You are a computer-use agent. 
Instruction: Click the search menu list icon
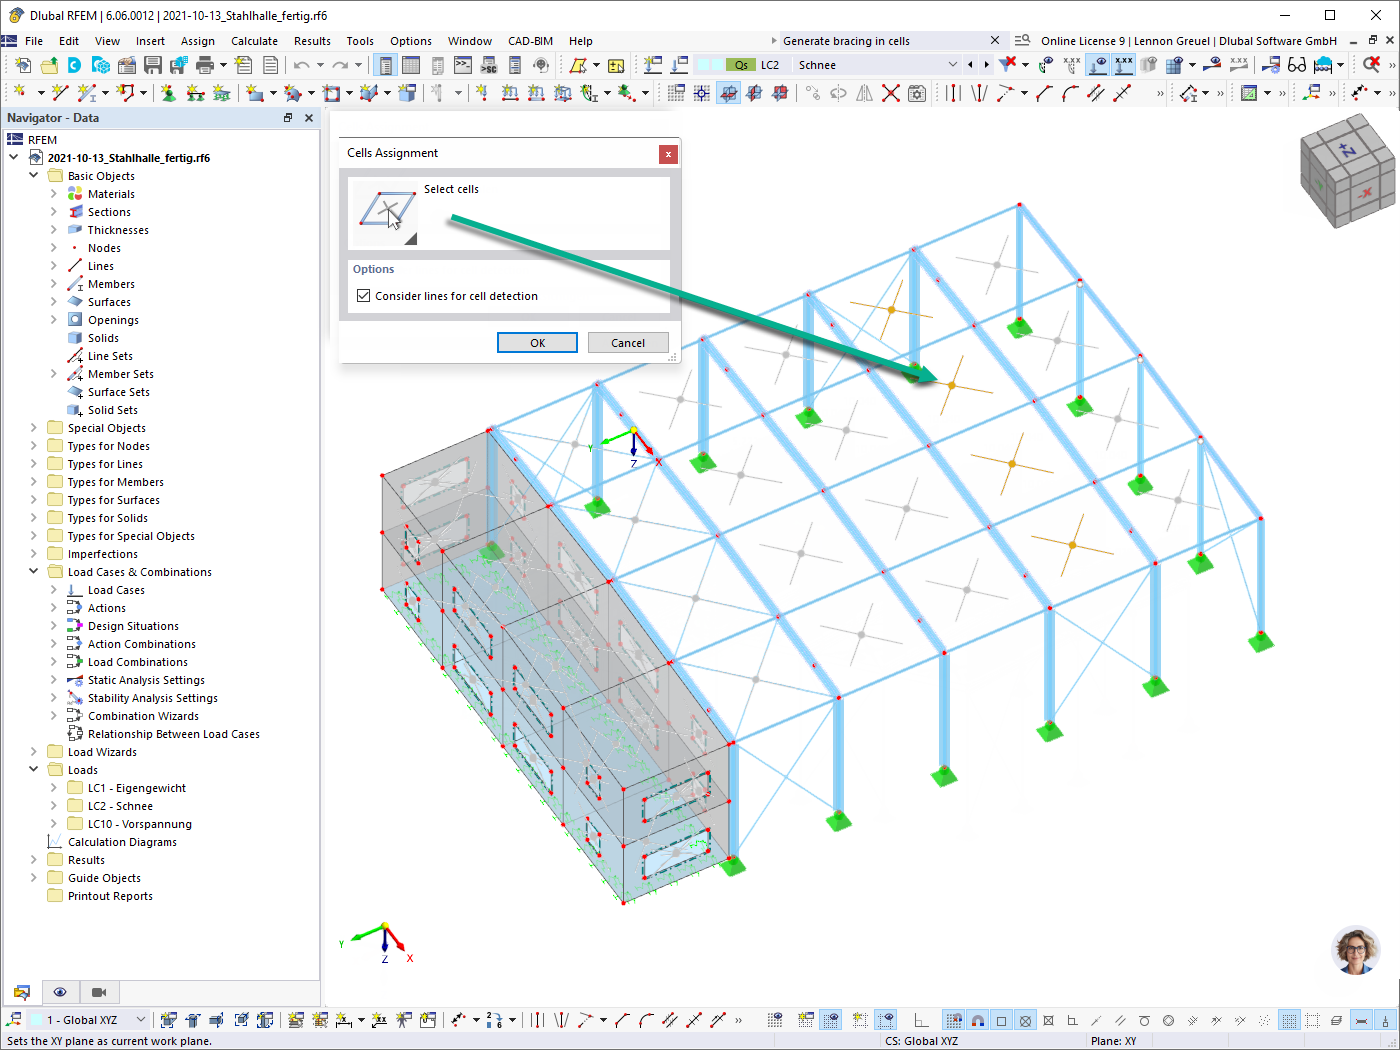coord(1022,41)
